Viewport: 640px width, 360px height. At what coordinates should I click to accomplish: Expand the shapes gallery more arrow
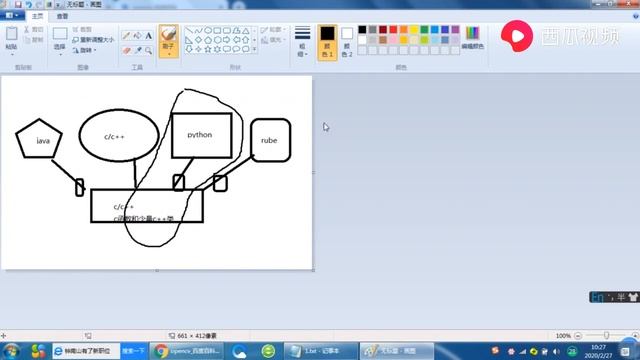point(254,49)
